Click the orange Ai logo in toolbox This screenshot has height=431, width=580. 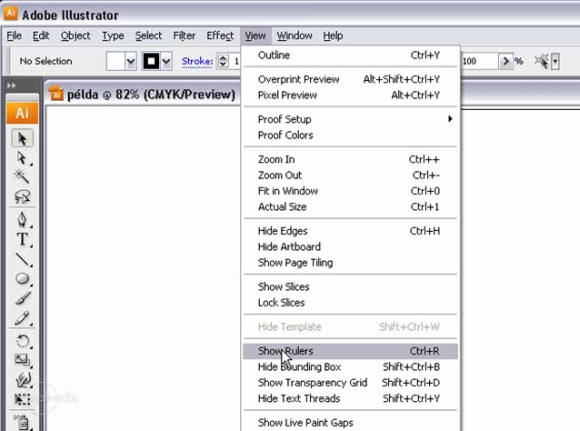point(22,113)
